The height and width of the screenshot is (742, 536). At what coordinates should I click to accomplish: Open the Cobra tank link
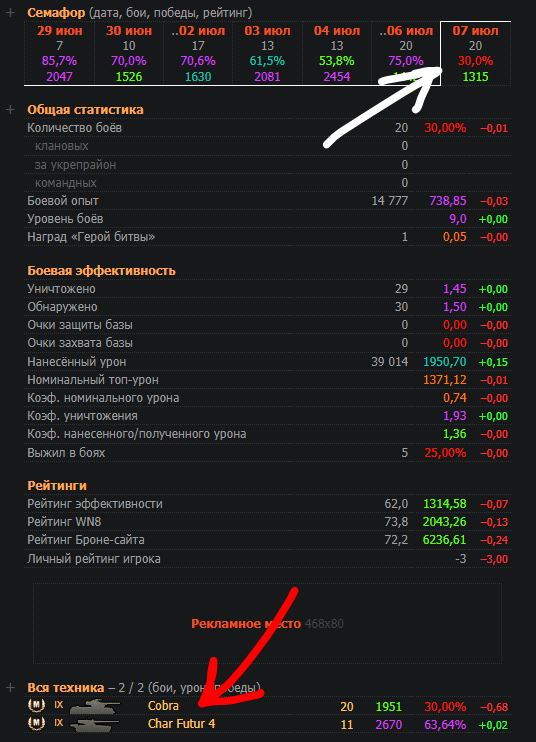[163, 706]
